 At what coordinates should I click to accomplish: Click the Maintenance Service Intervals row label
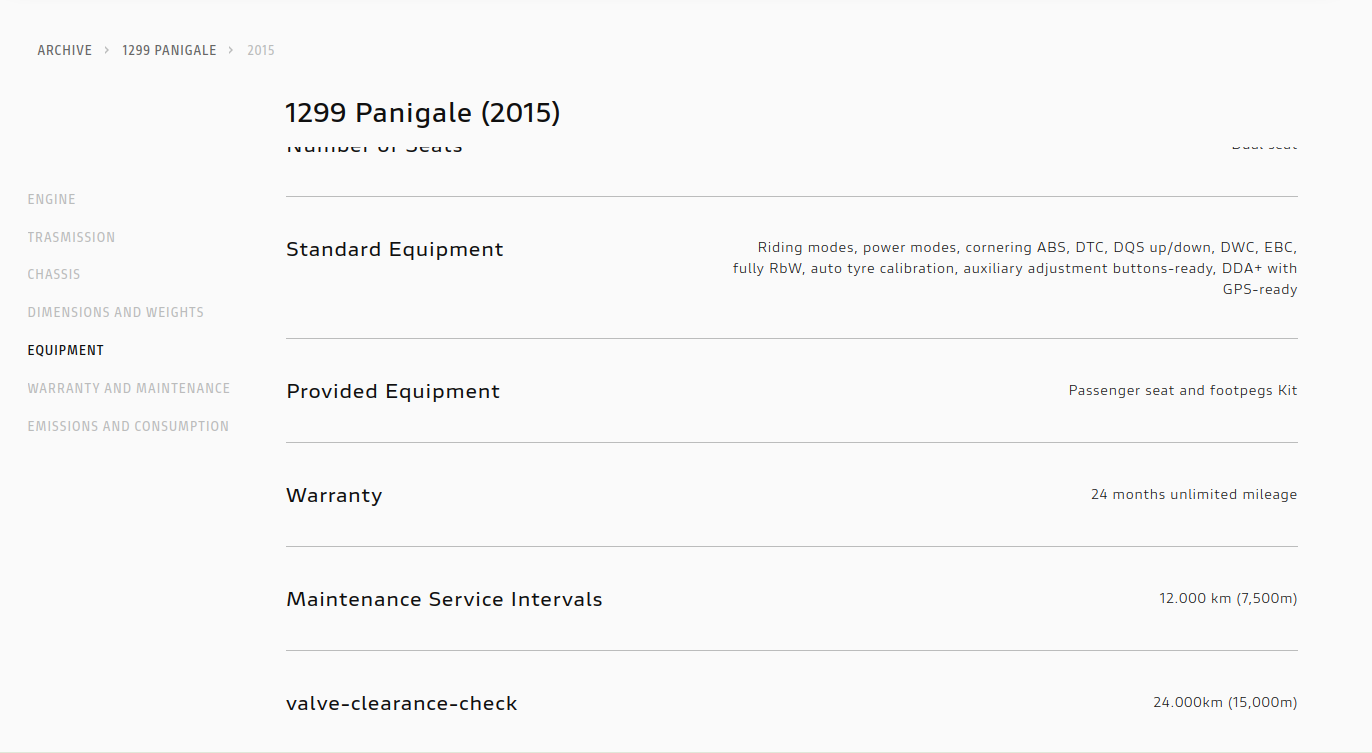tap(444, 599)
